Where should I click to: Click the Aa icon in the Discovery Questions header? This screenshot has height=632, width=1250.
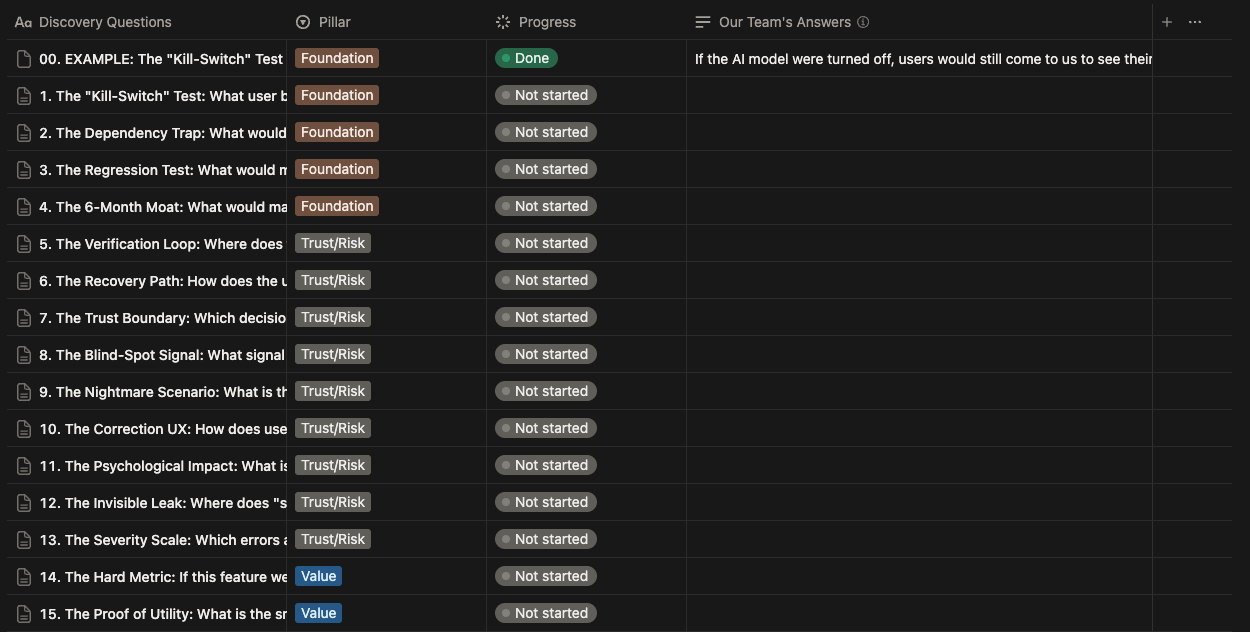(22, 21)
